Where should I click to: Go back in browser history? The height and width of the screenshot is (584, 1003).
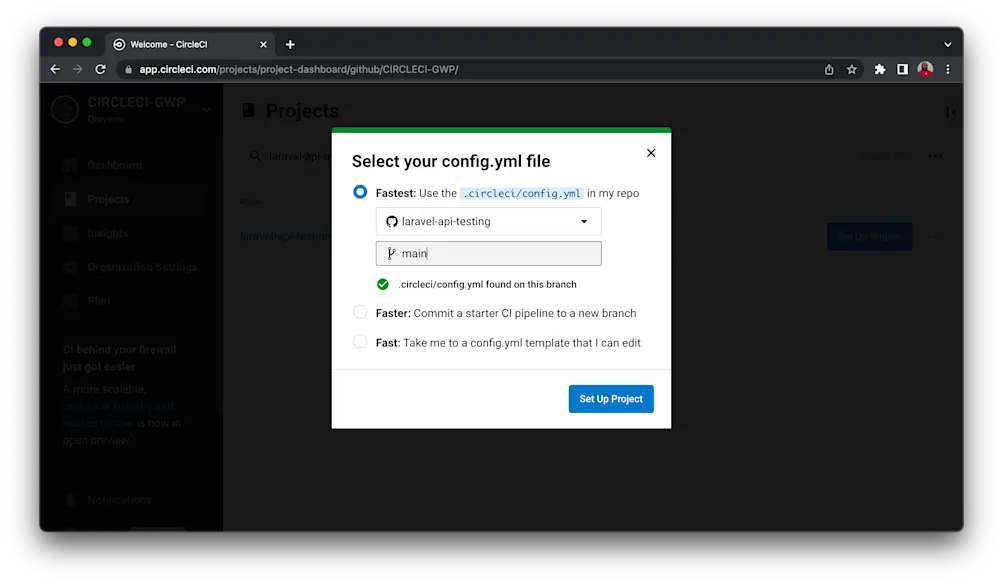click(x=55, y=69)
